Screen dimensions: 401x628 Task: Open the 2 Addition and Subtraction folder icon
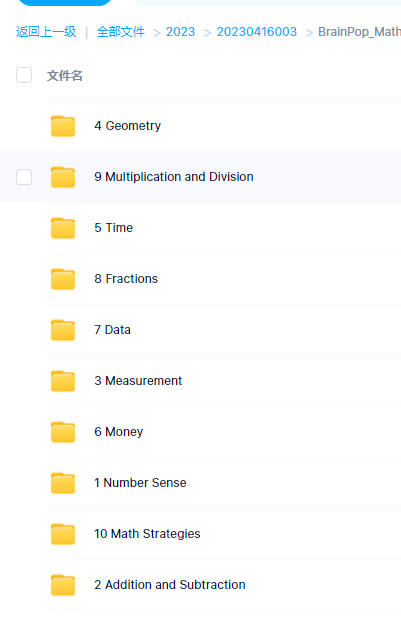click(x=63, y=585)
